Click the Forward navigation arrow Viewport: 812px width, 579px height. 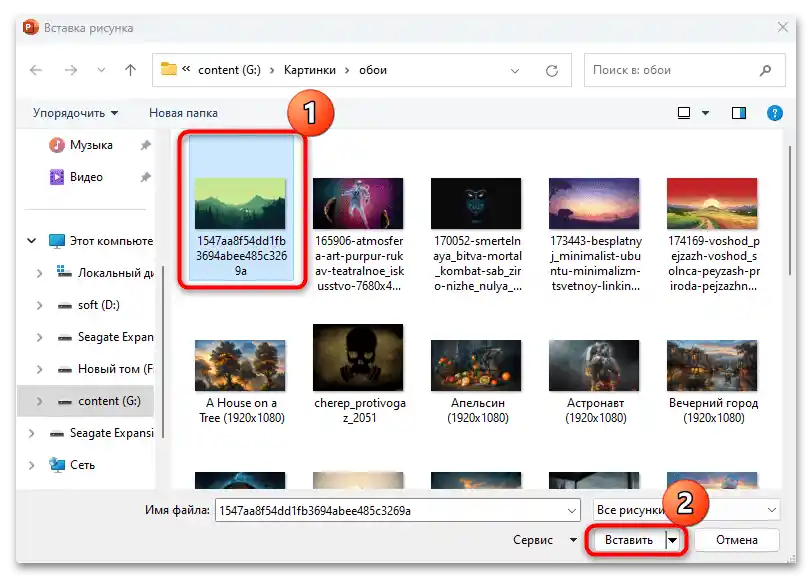click(68, 70)
